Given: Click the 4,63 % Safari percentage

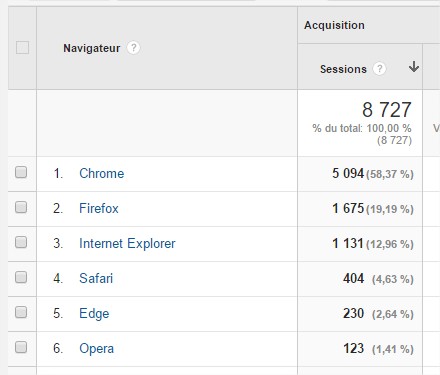Looking at the screenshot, I should 393,279.
